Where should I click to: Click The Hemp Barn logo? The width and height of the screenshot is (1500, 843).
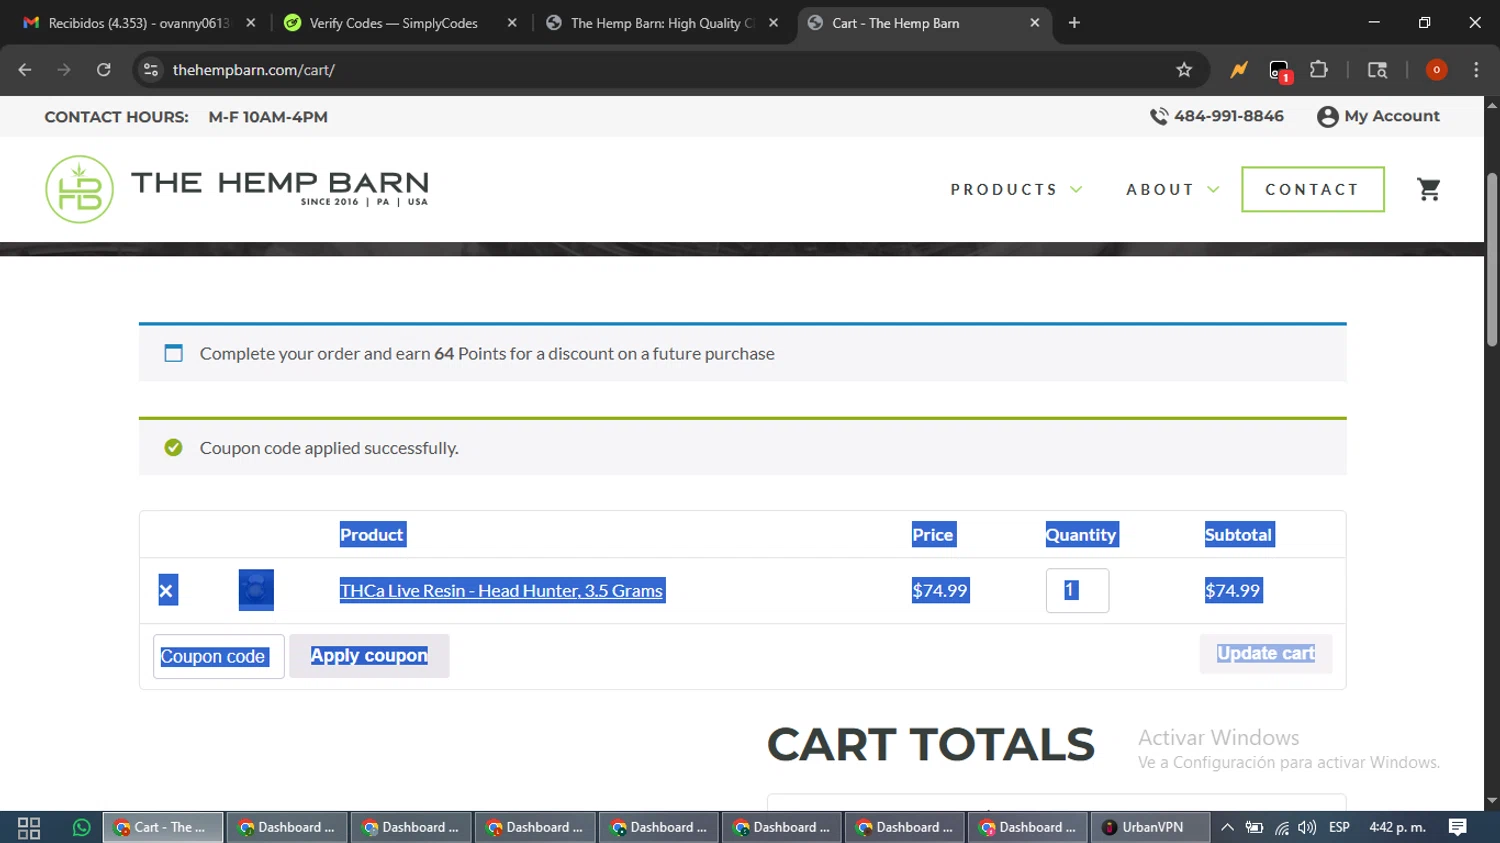coord(237,189)
